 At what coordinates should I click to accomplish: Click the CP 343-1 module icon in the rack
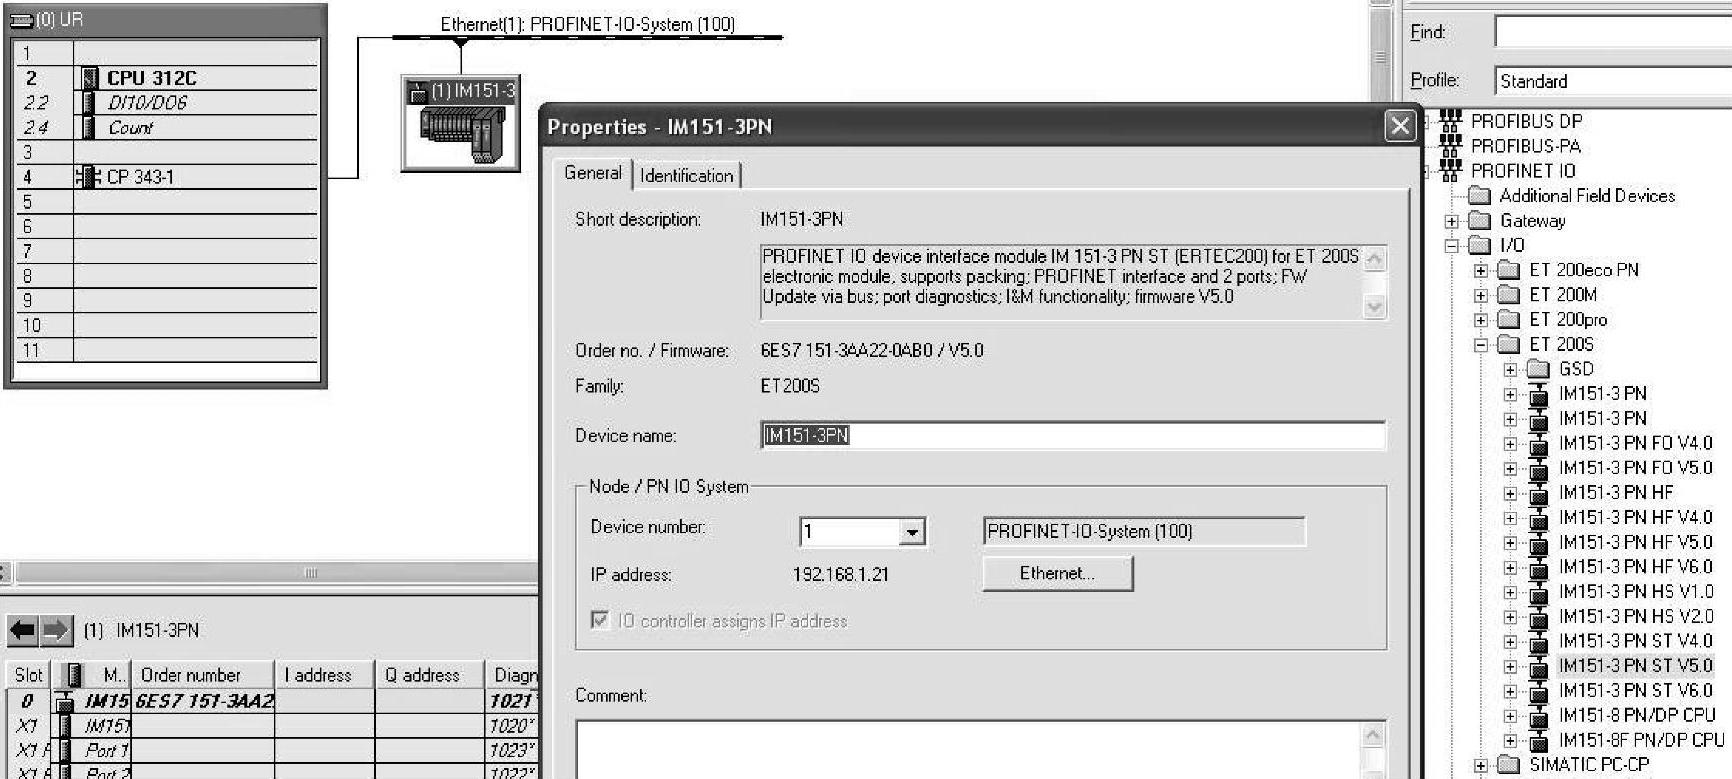click(88, 177)
